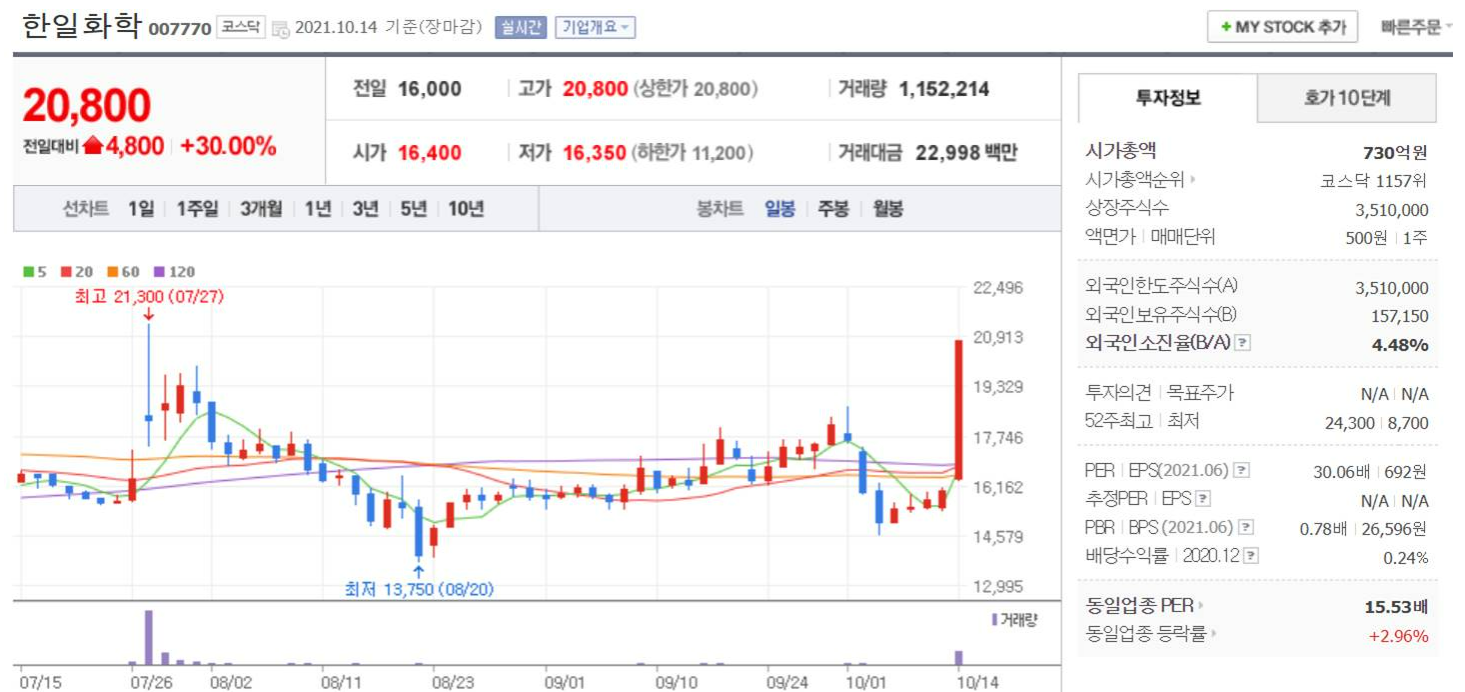The image size is (1465, 692).
Task: Select the 1년 line chart period
Action: click(x=318, y=209)
